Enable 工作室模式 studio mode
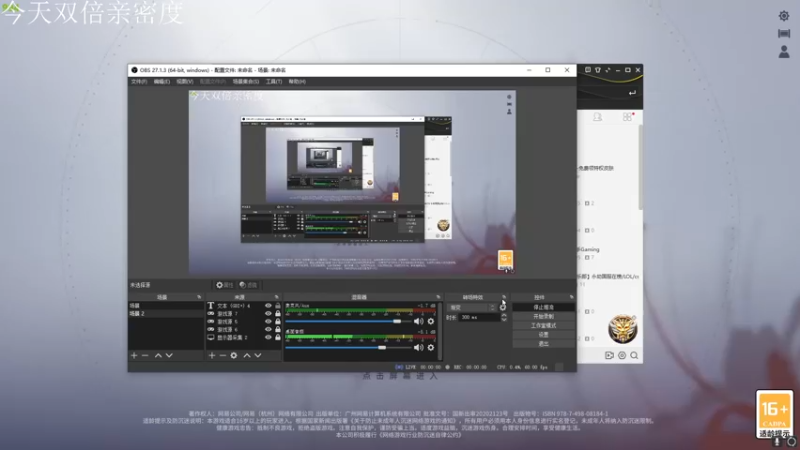 pos(543,326)
